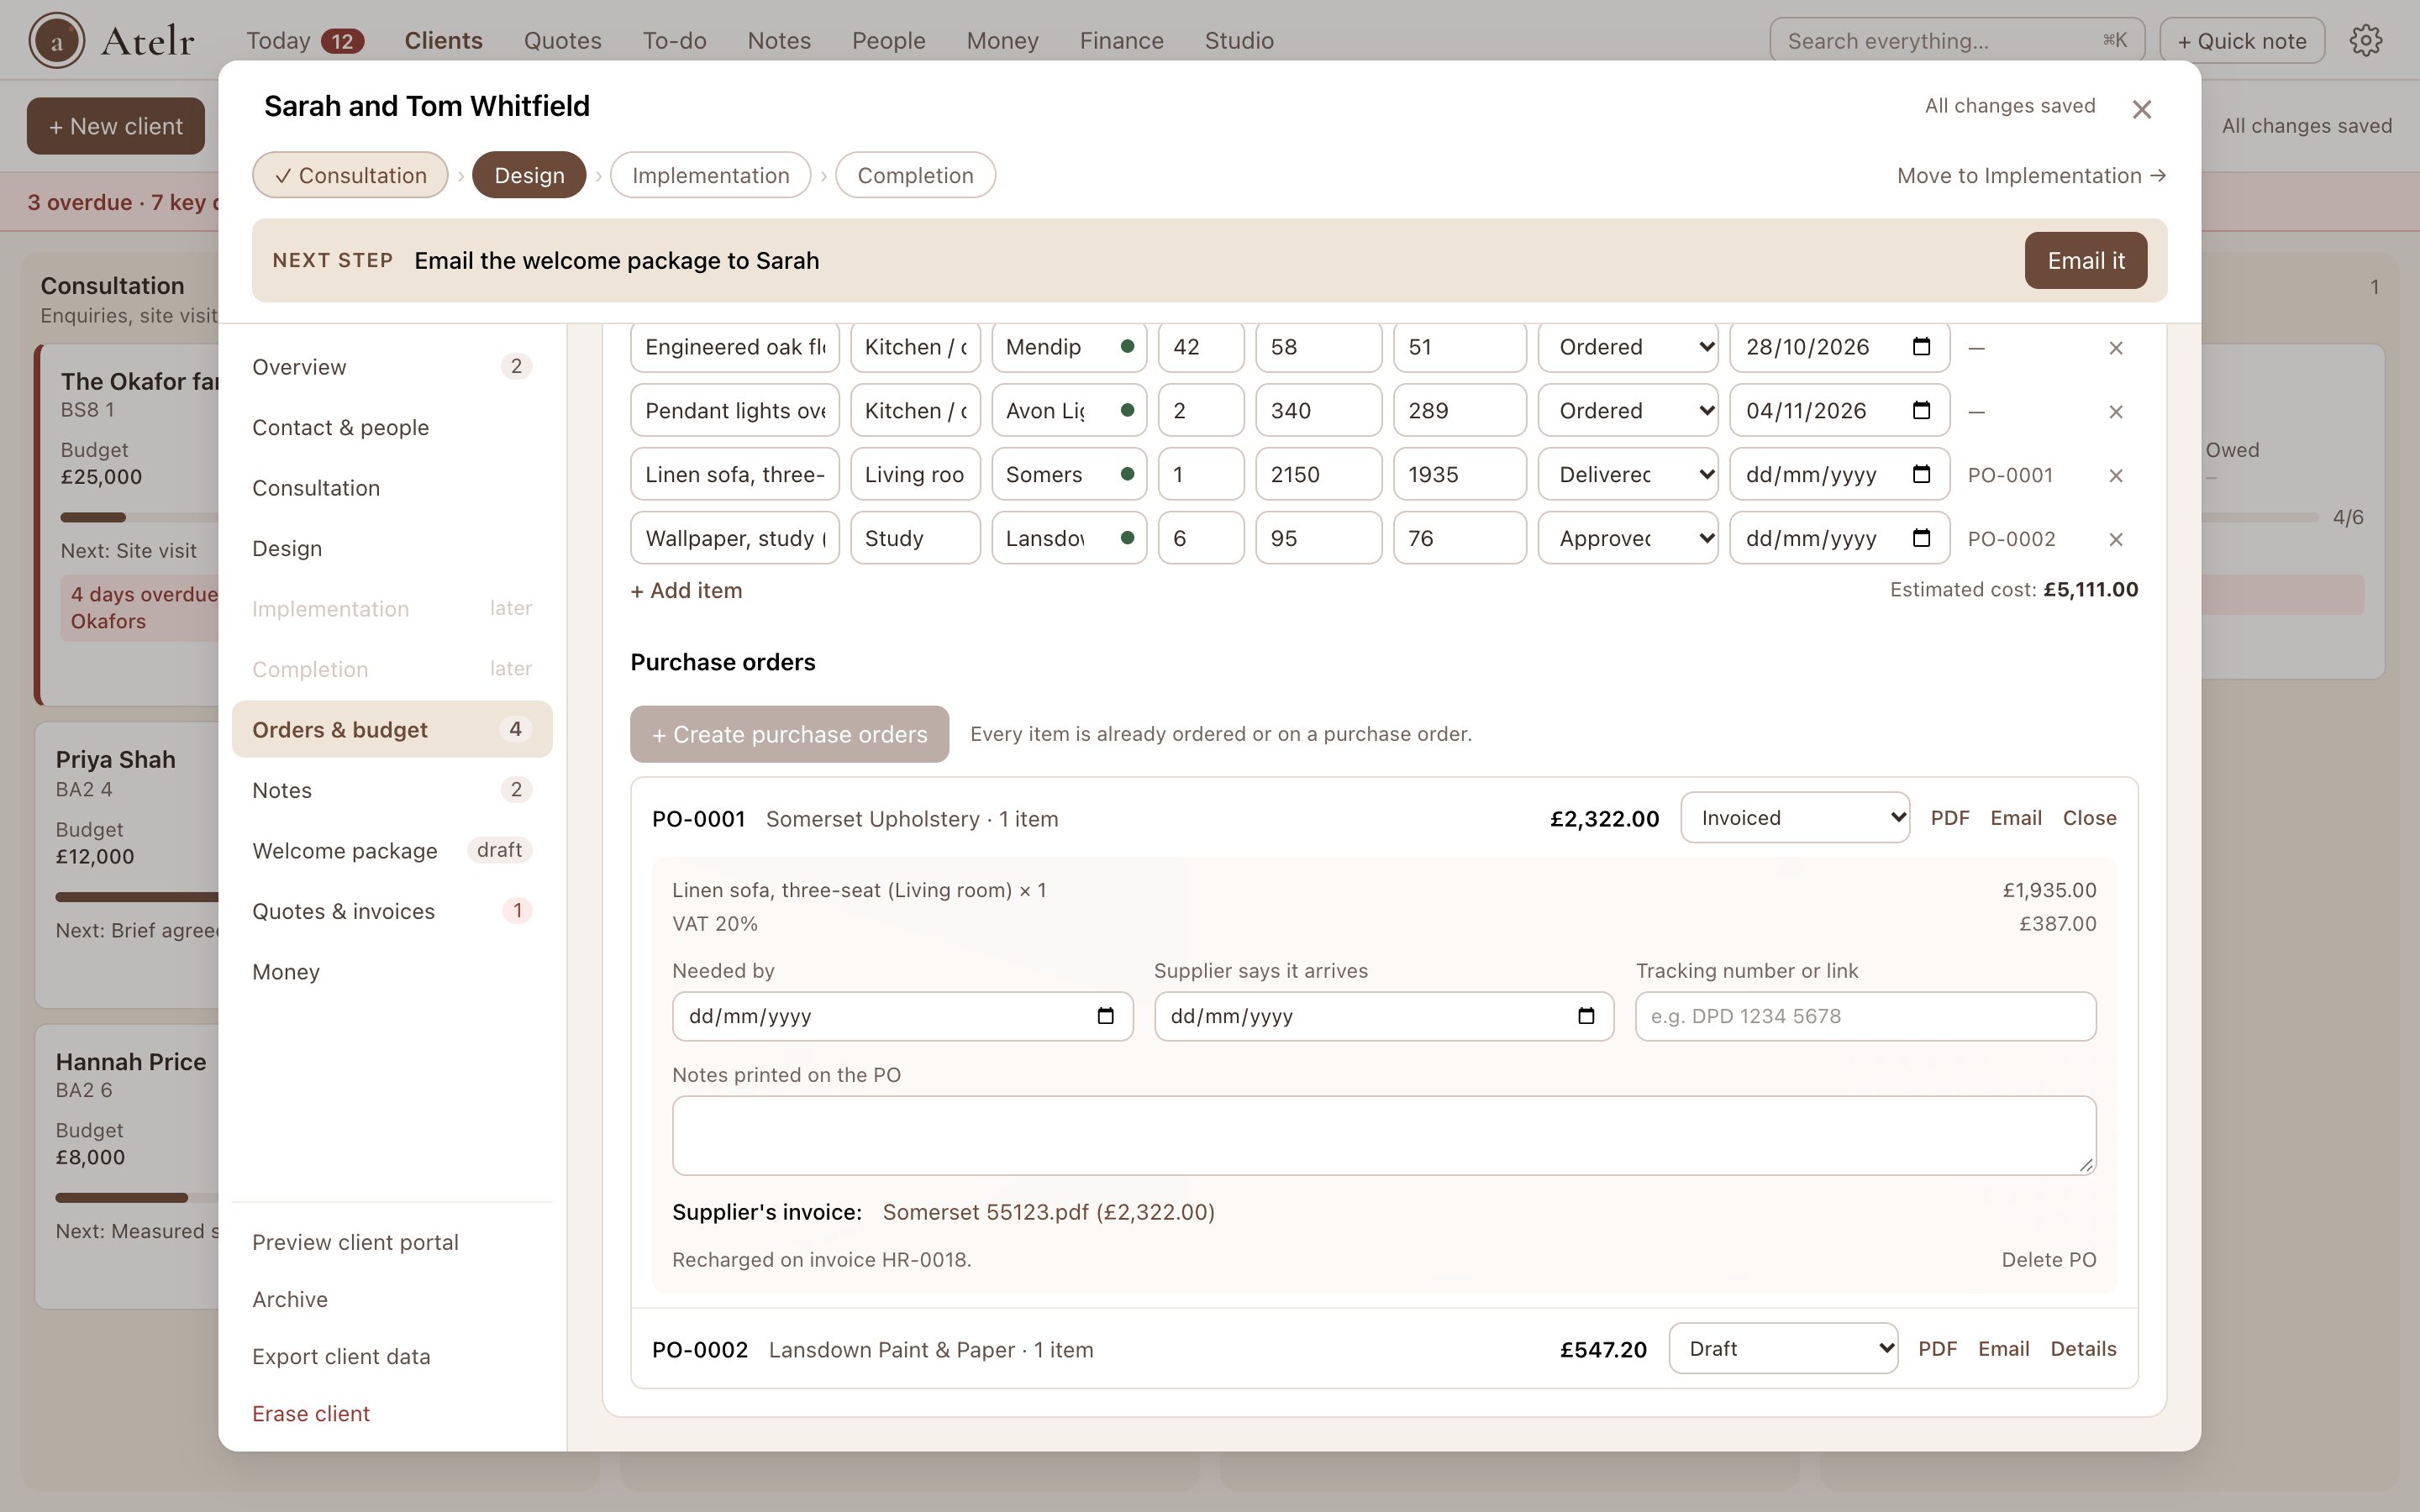
Task: Select the Consultation stage pill
Action: [350, 176]
